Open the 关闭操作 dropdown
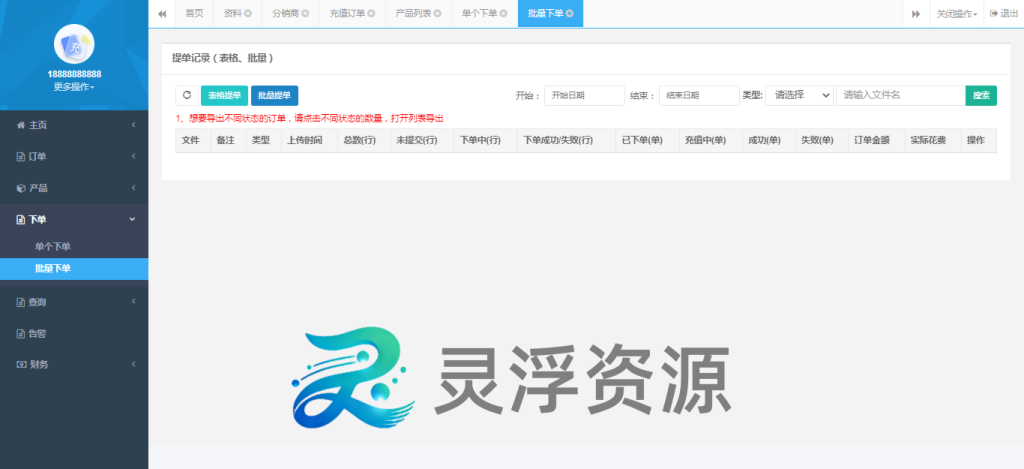This screenshot has width=1024, height=469. 957,14
